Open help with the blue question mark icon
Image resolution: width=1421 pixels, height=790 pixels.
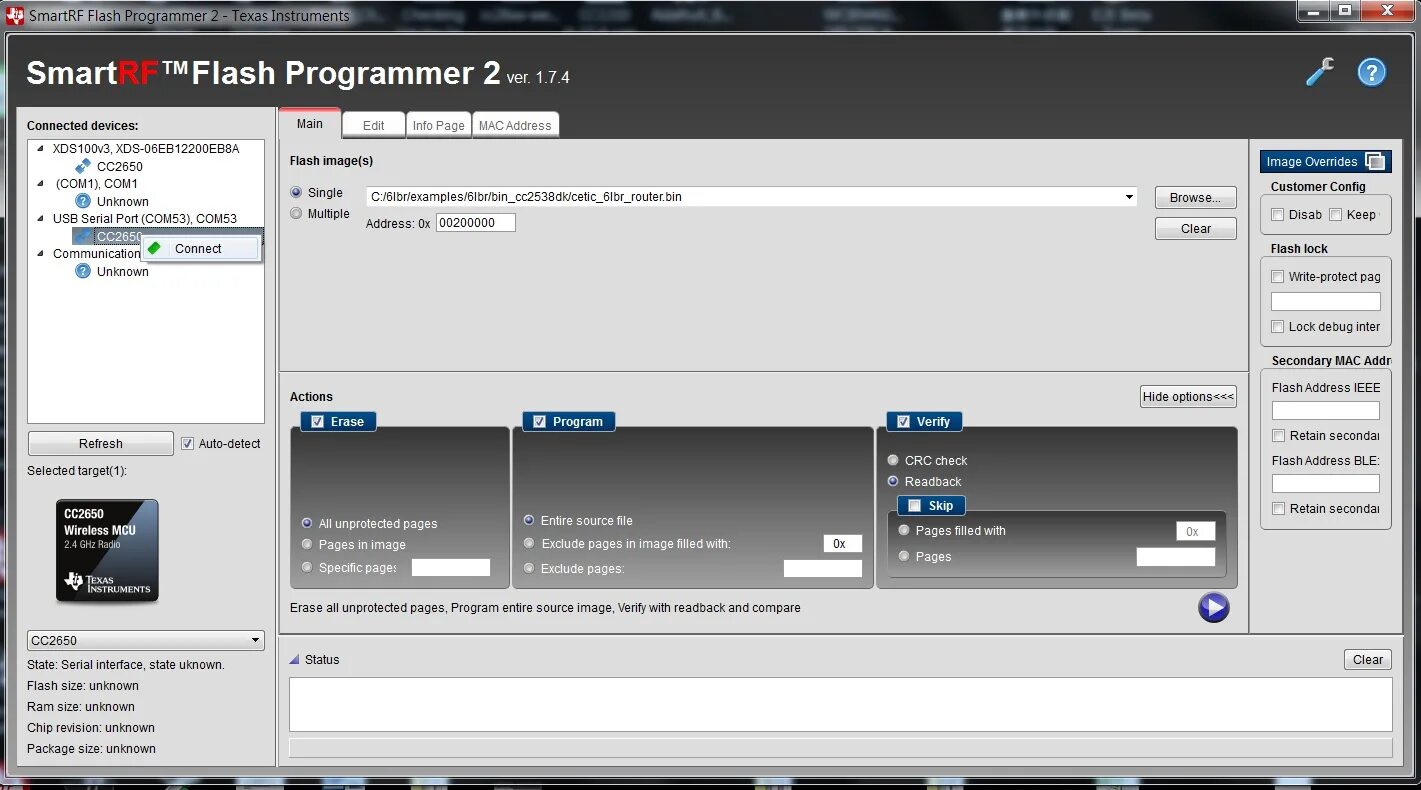pos(1371,72)
